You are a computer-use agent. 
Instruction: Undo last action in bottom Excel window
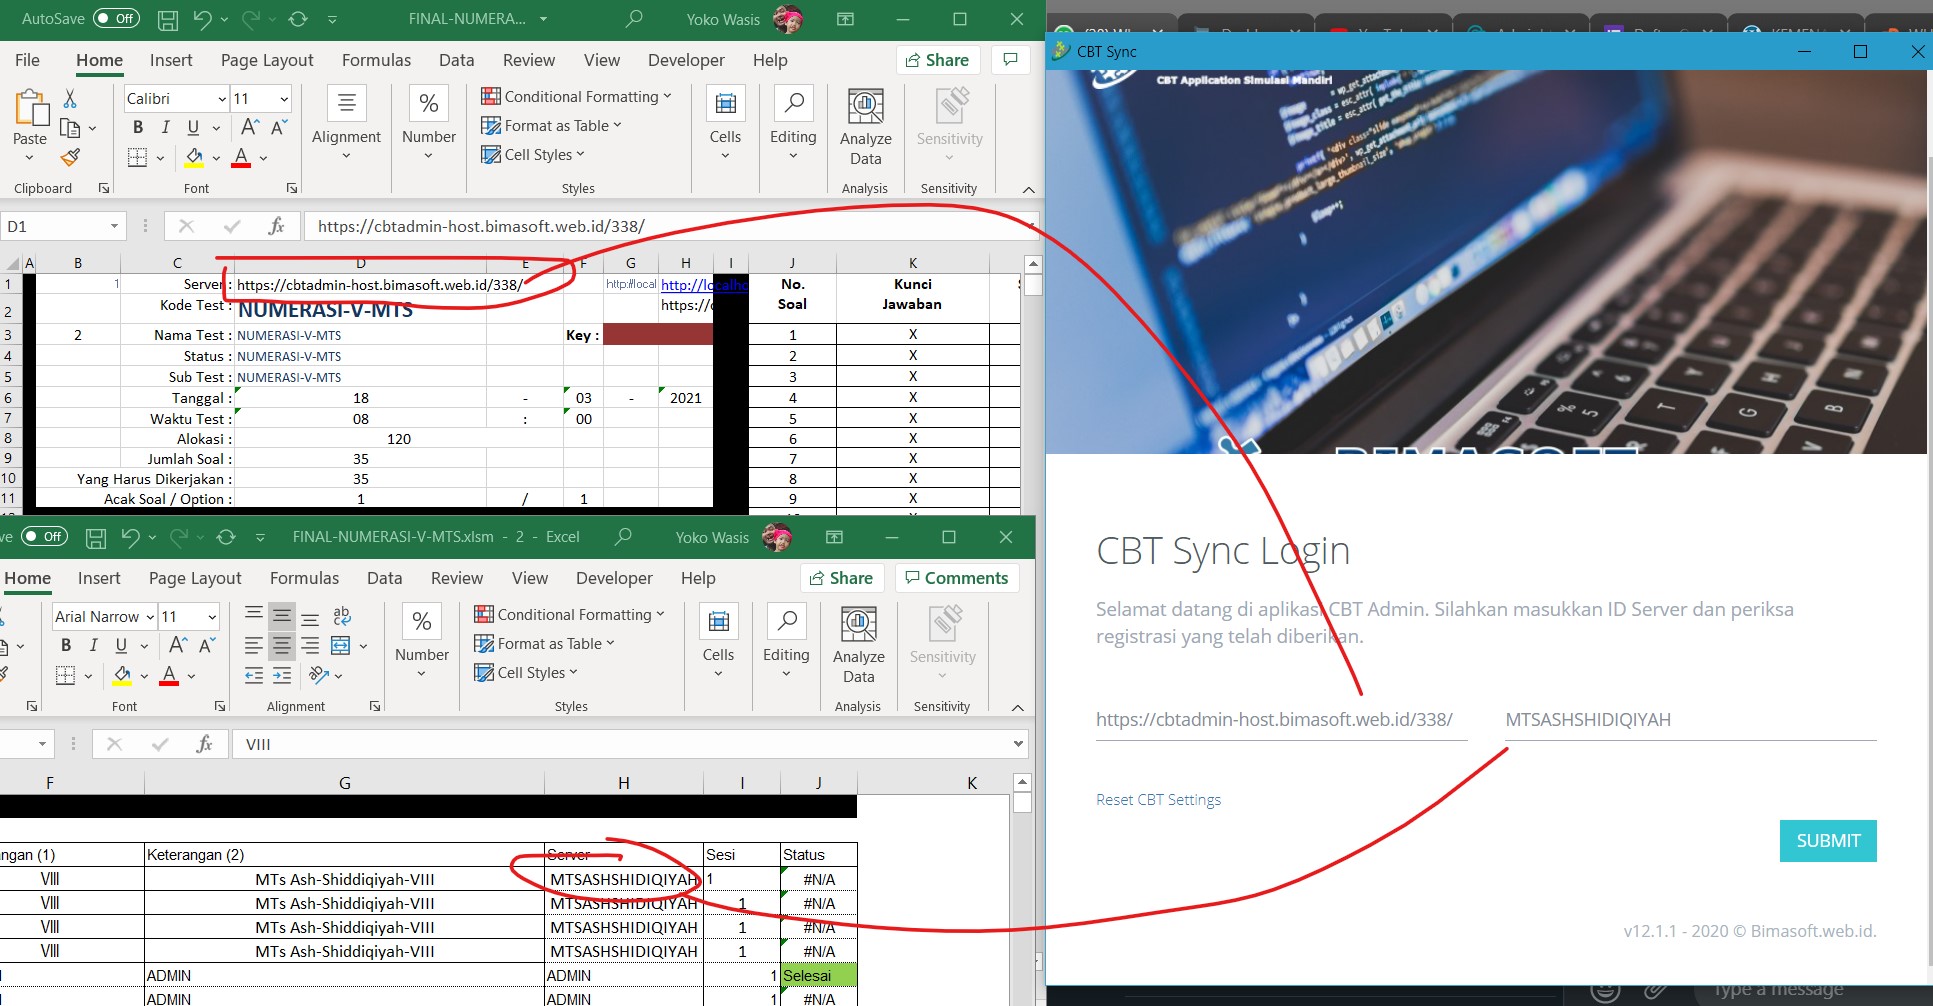(x=130, y=538)
